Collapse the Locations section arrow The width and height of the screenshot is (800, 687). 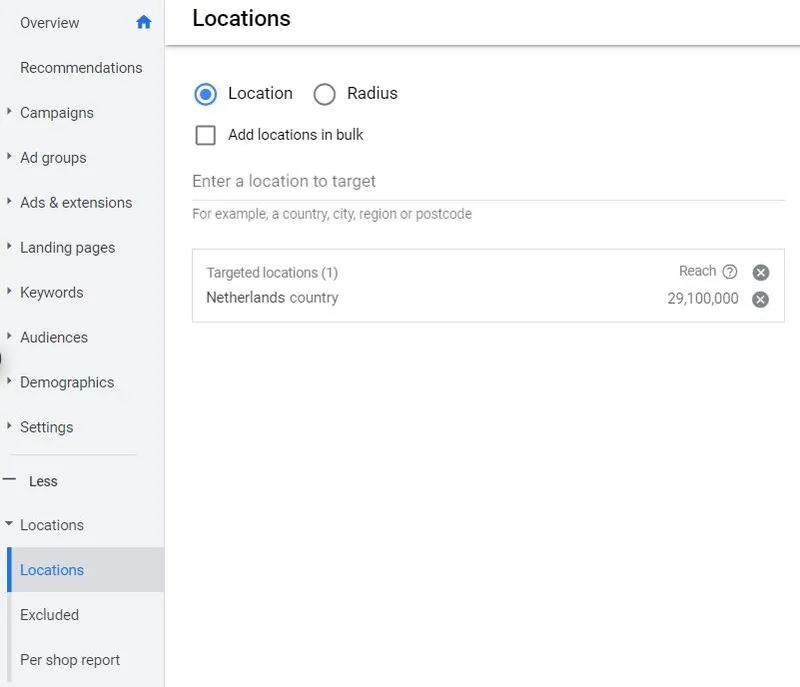[x=9, y=523]
